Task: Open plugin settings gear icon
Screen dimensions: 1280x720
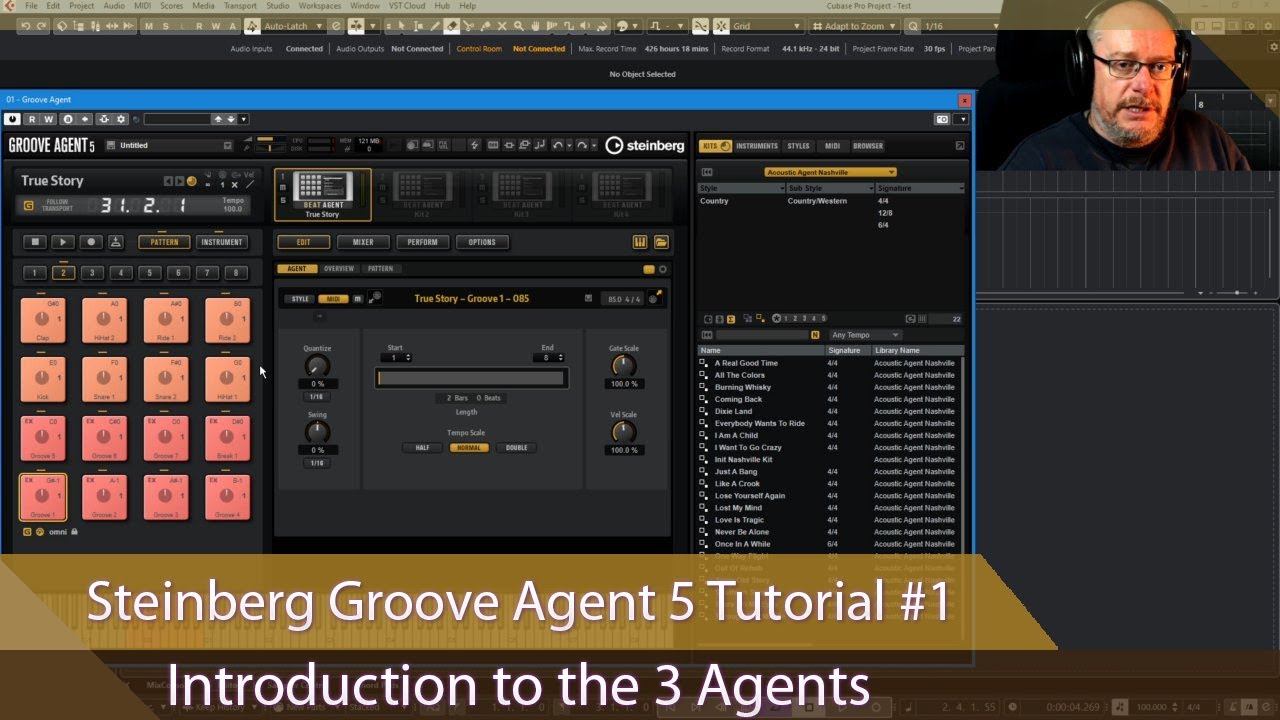Action: [120, 119]
